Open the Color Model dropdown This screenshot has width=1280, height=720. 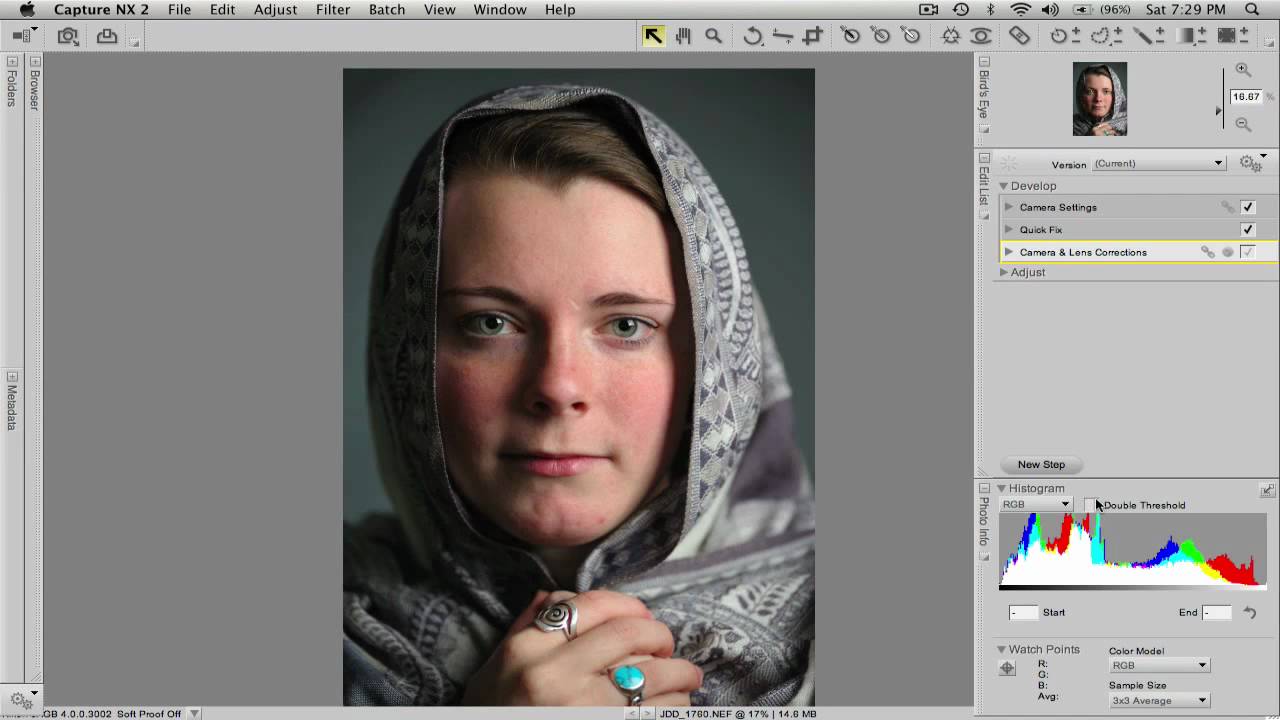[x=1160, y=665]
